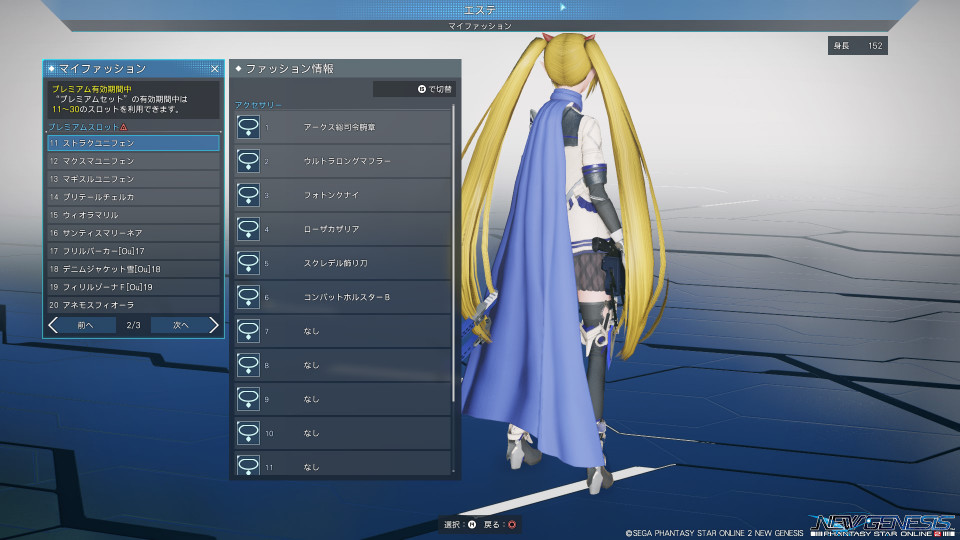Click the red warning icon beside プレミアムスロット
This screenshot has width=960, height=540.
click(124, 127)
